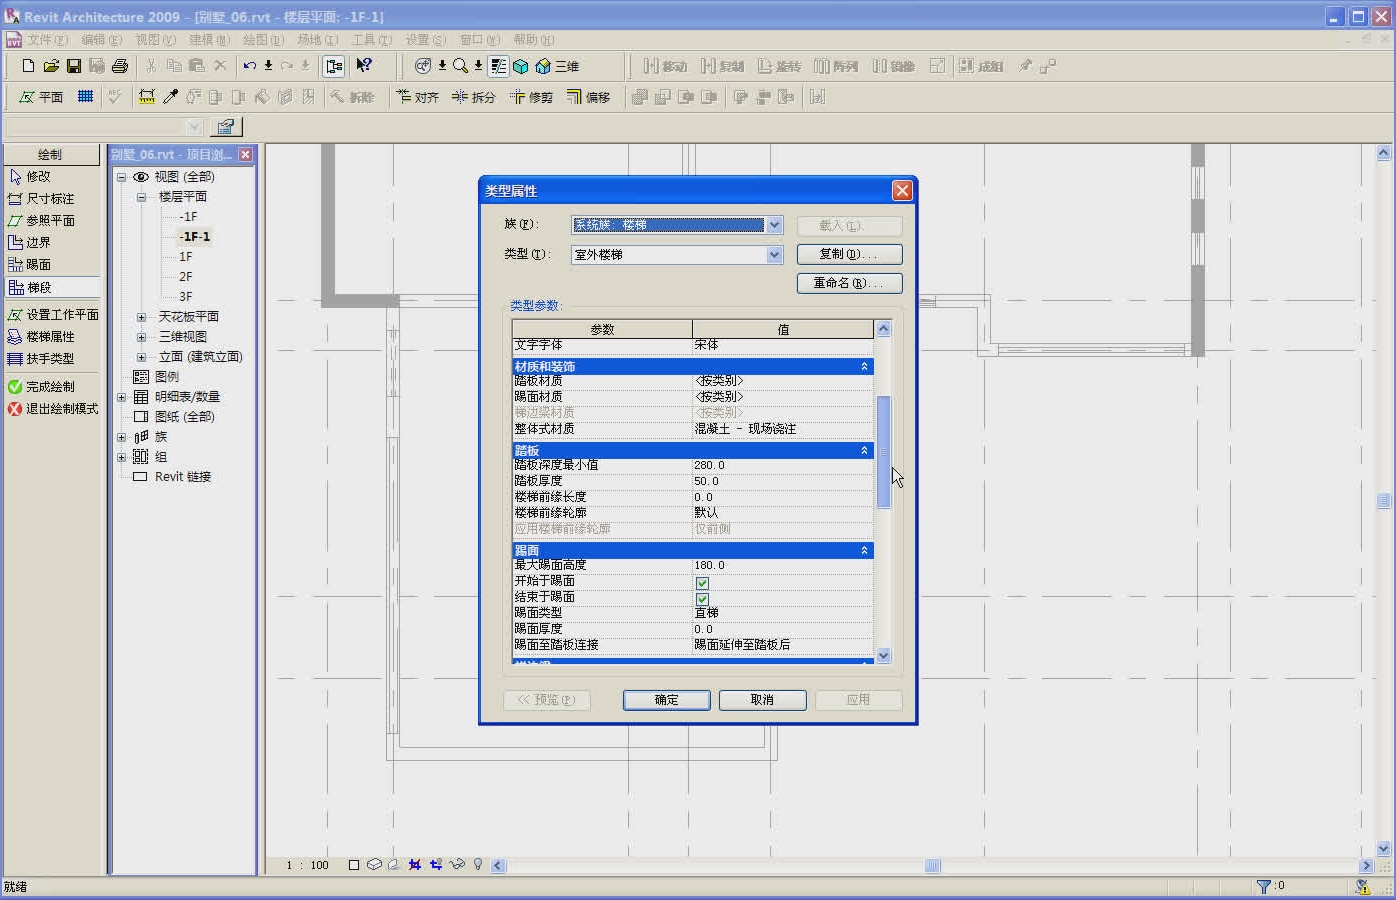Click the Measure tape icon

click(147, 97)
